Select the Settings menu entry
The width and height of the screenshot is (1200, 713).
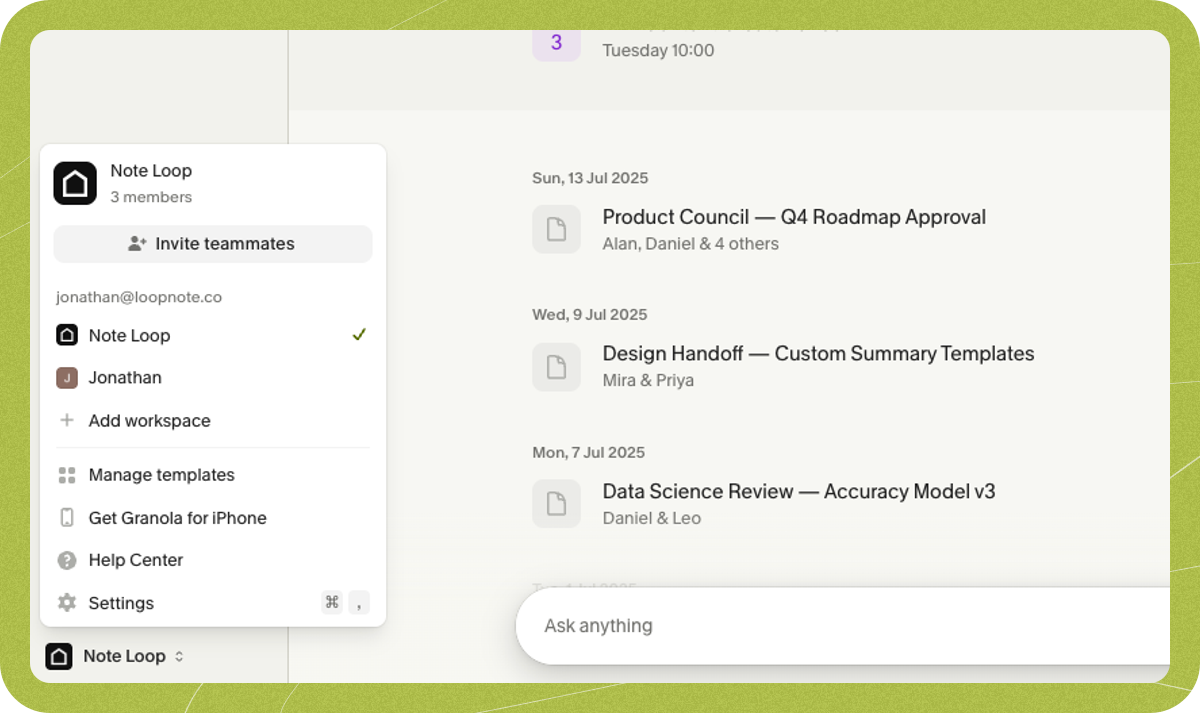click(x=121, y=602)
